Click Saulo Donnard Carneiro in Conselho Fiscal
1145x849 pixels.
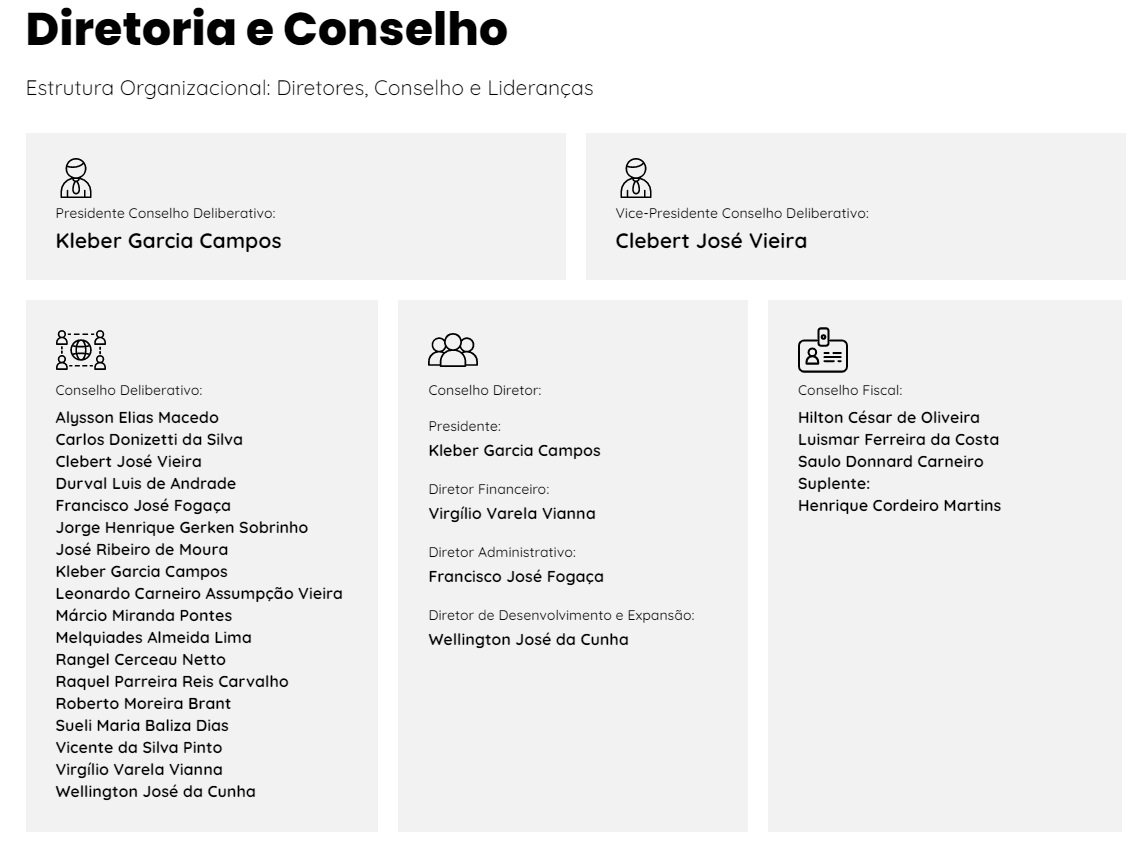(890, 462)
